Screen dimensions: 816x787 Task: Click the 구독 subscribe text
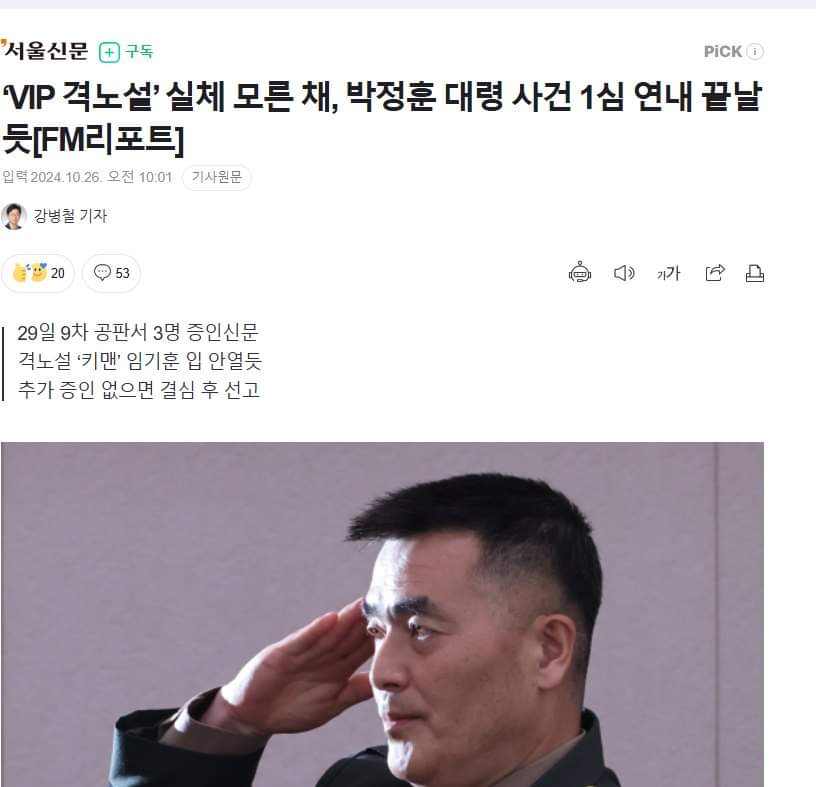click(x=139, y=52)
